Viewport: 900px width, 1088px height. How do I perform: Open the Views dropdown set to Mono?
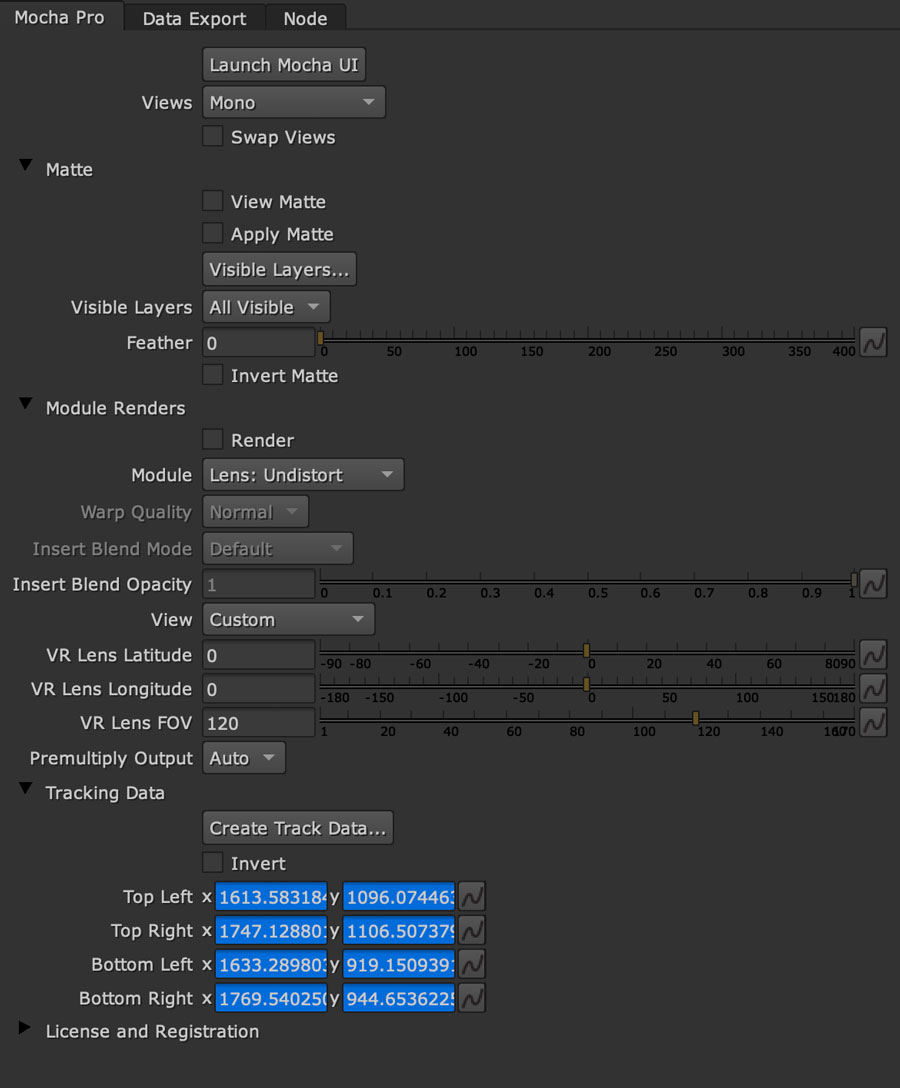pos(294,103)
